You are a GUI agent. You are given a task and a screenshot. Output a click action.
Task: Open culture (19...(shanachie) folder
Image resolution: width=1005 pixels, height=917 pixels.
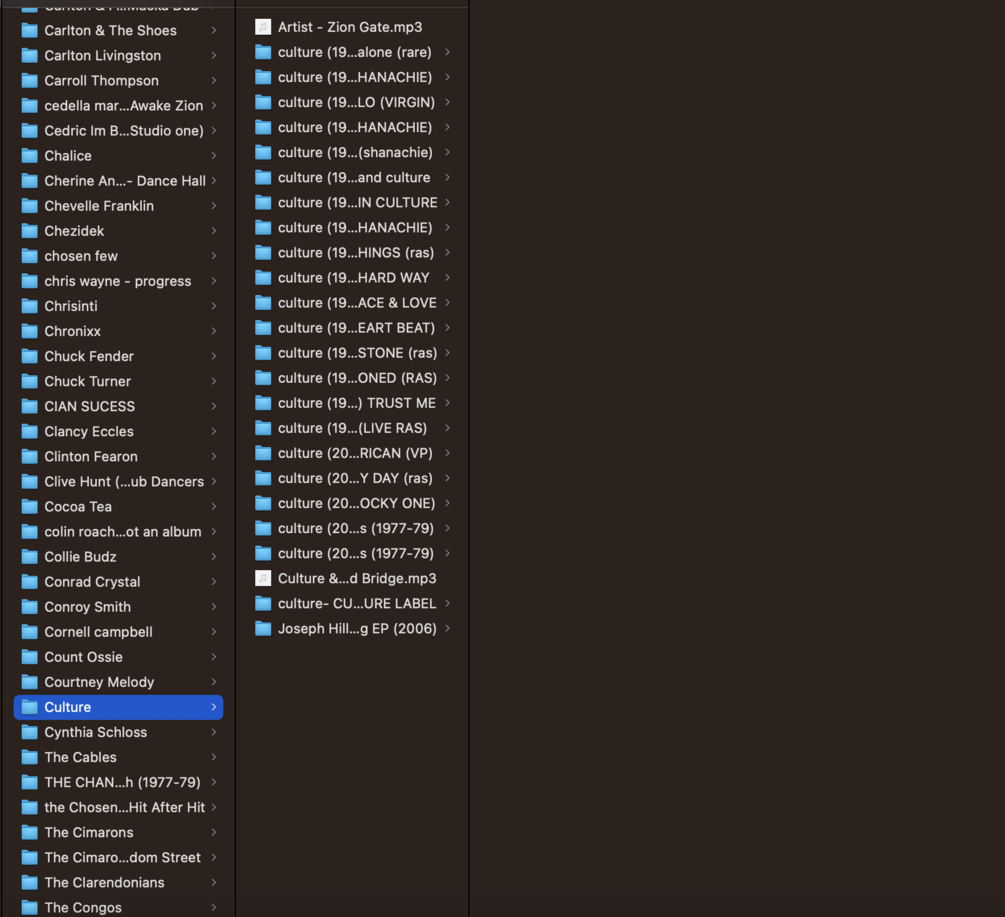point(353,153)
